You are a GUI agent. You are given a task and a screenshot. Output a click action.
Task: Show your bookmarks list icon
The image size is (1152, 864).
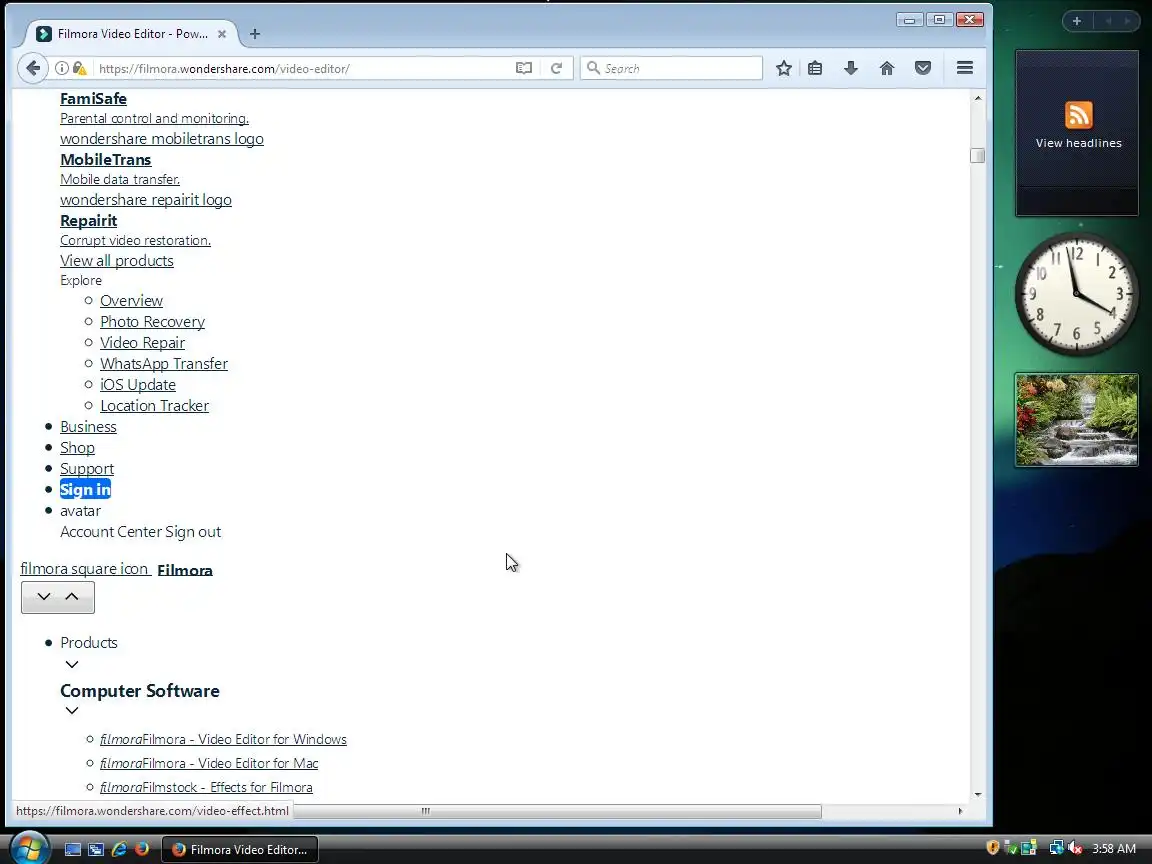(815, 68)
